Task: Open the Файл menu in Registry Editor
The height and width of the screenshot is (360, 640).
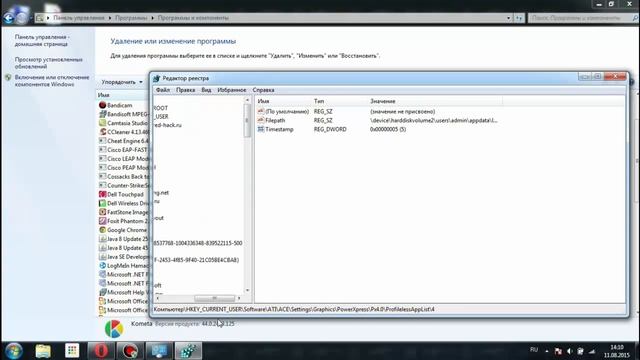Action: click(163, 90)
